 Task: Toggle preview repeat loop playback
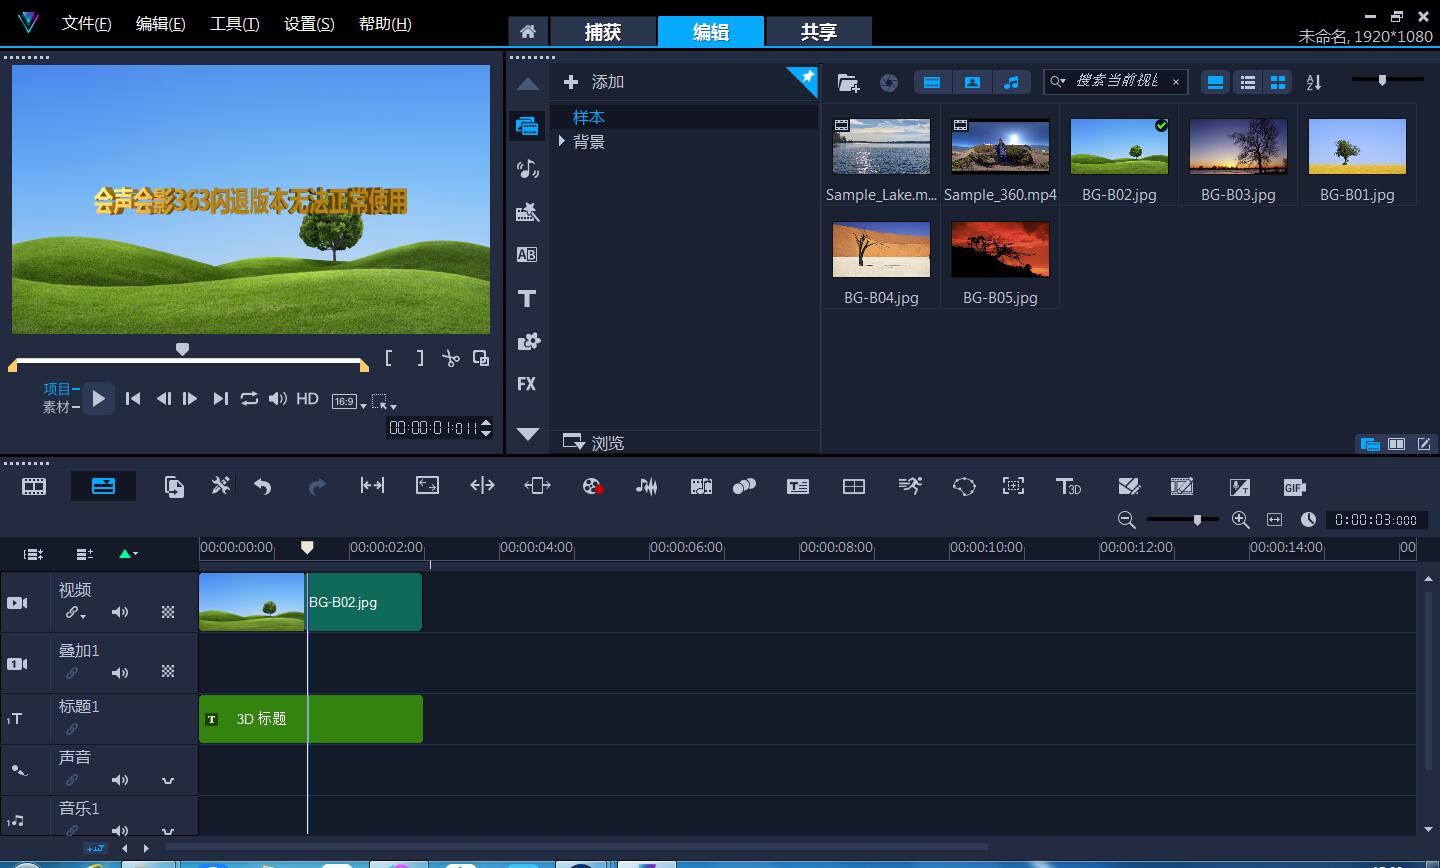[249, 398]
